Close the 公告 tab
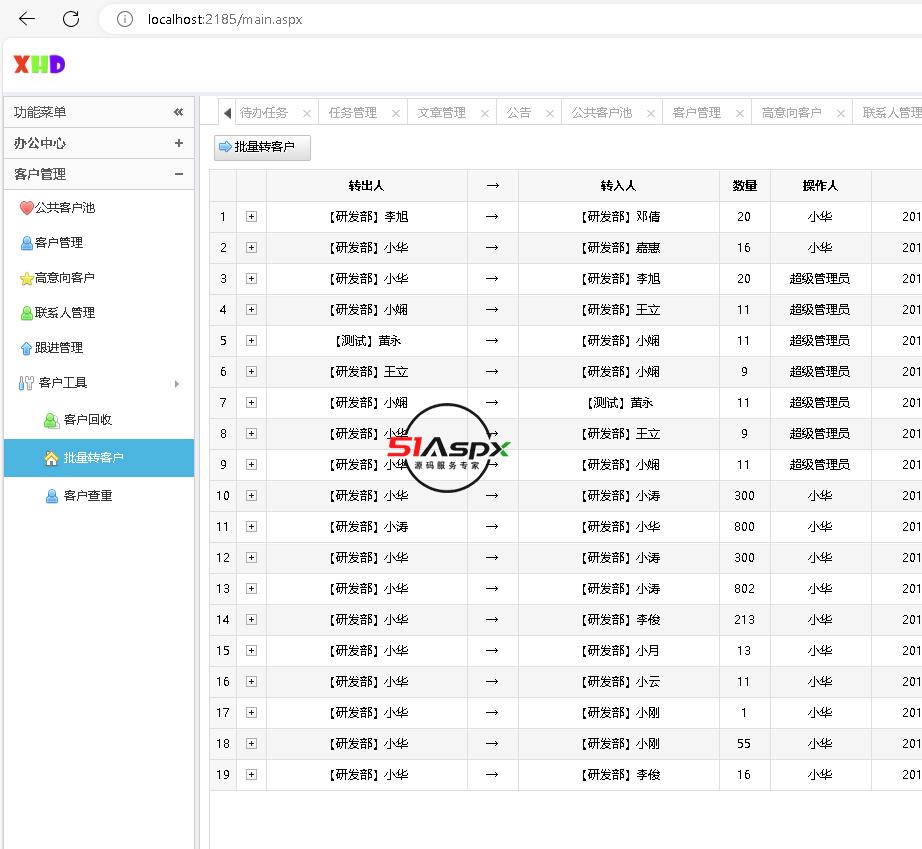Screen dimensions: 922x849 pos(549,114)
